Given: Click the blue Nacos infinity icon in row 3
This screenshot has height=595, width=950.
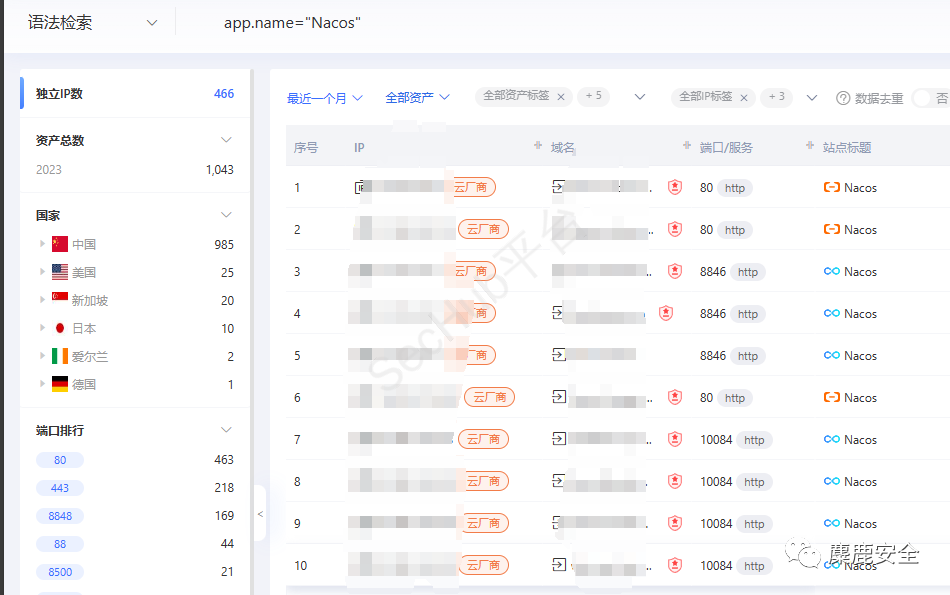Looking at the screenshot, I should [831, 271].
